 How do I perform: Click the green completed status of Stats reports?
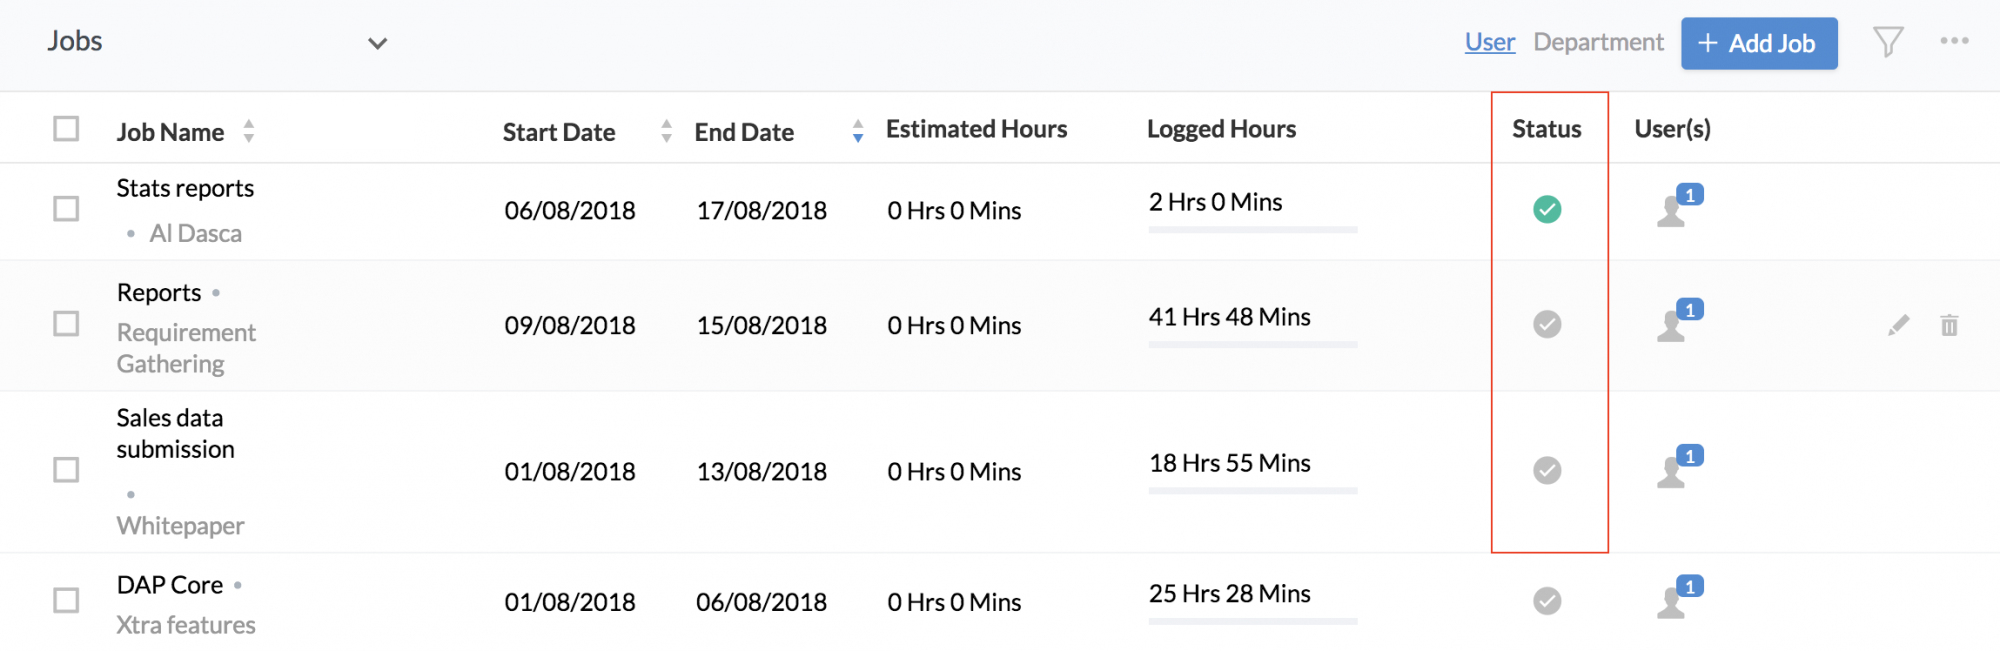point(1547,209)
